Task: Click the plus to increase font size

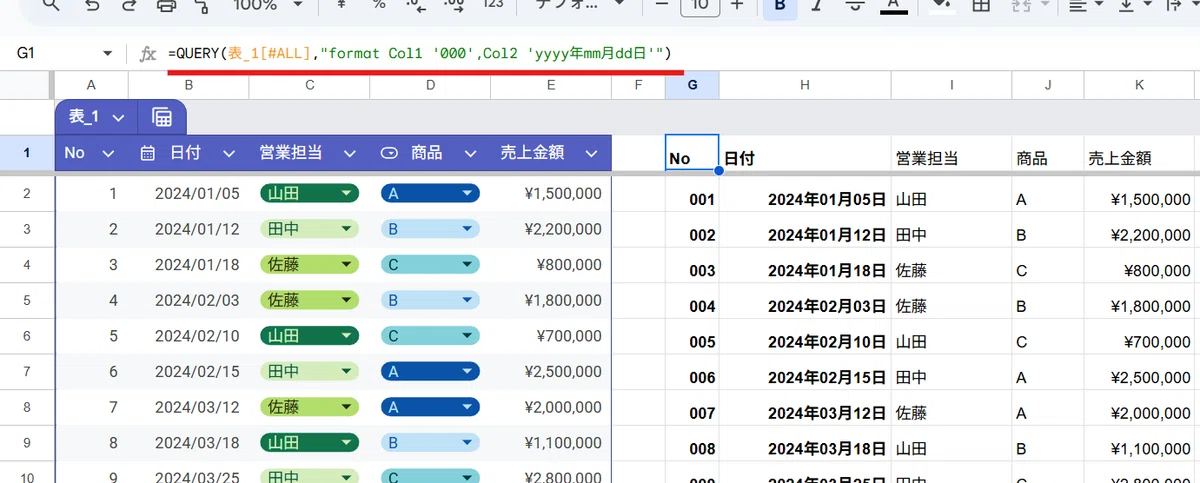Action: (x=737, y=6)
